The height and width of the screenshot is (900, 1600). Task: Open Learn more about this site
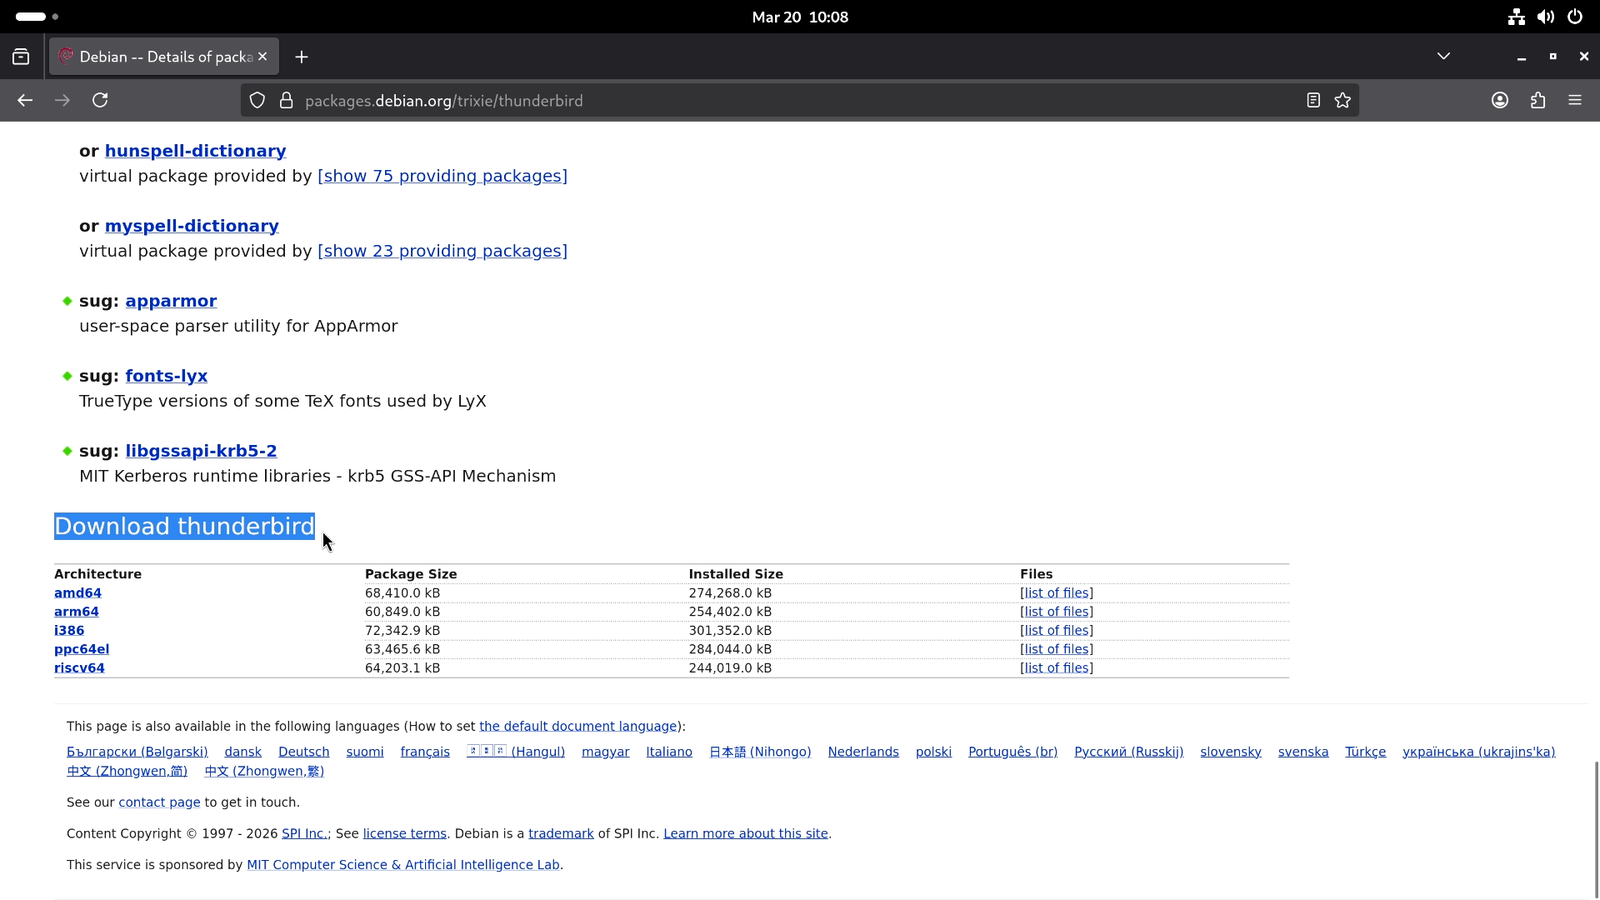[746, 833]
